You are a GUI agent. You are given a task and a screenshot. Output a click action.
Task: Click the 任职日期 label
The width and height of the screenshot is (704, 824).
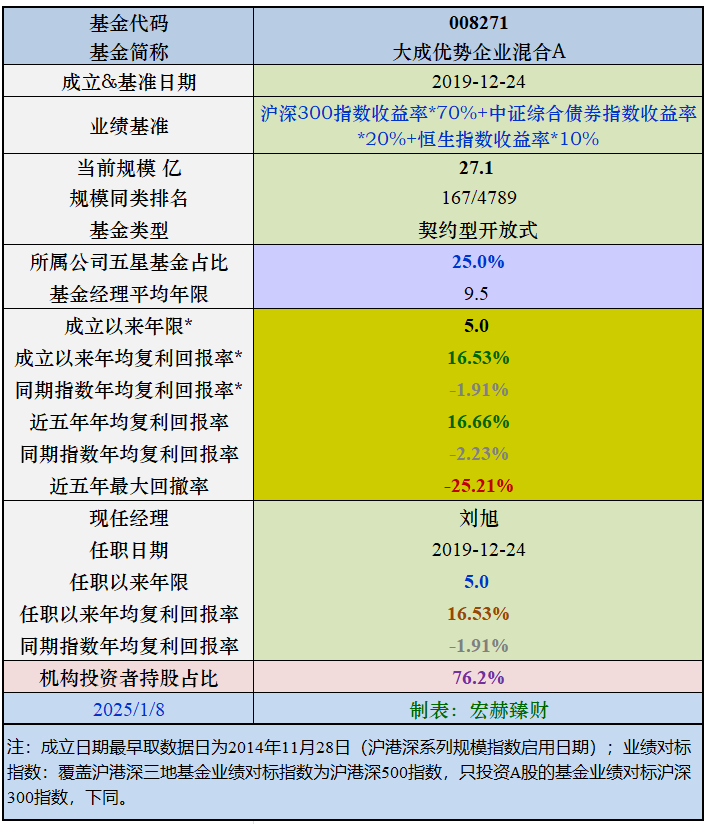129,550
